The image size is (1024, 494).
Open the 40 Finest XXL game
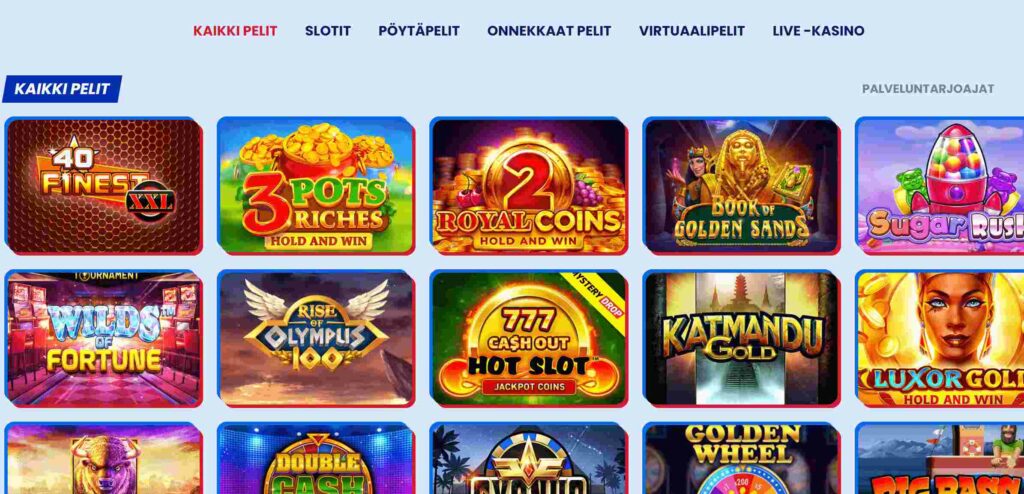[x=103, y=186]
